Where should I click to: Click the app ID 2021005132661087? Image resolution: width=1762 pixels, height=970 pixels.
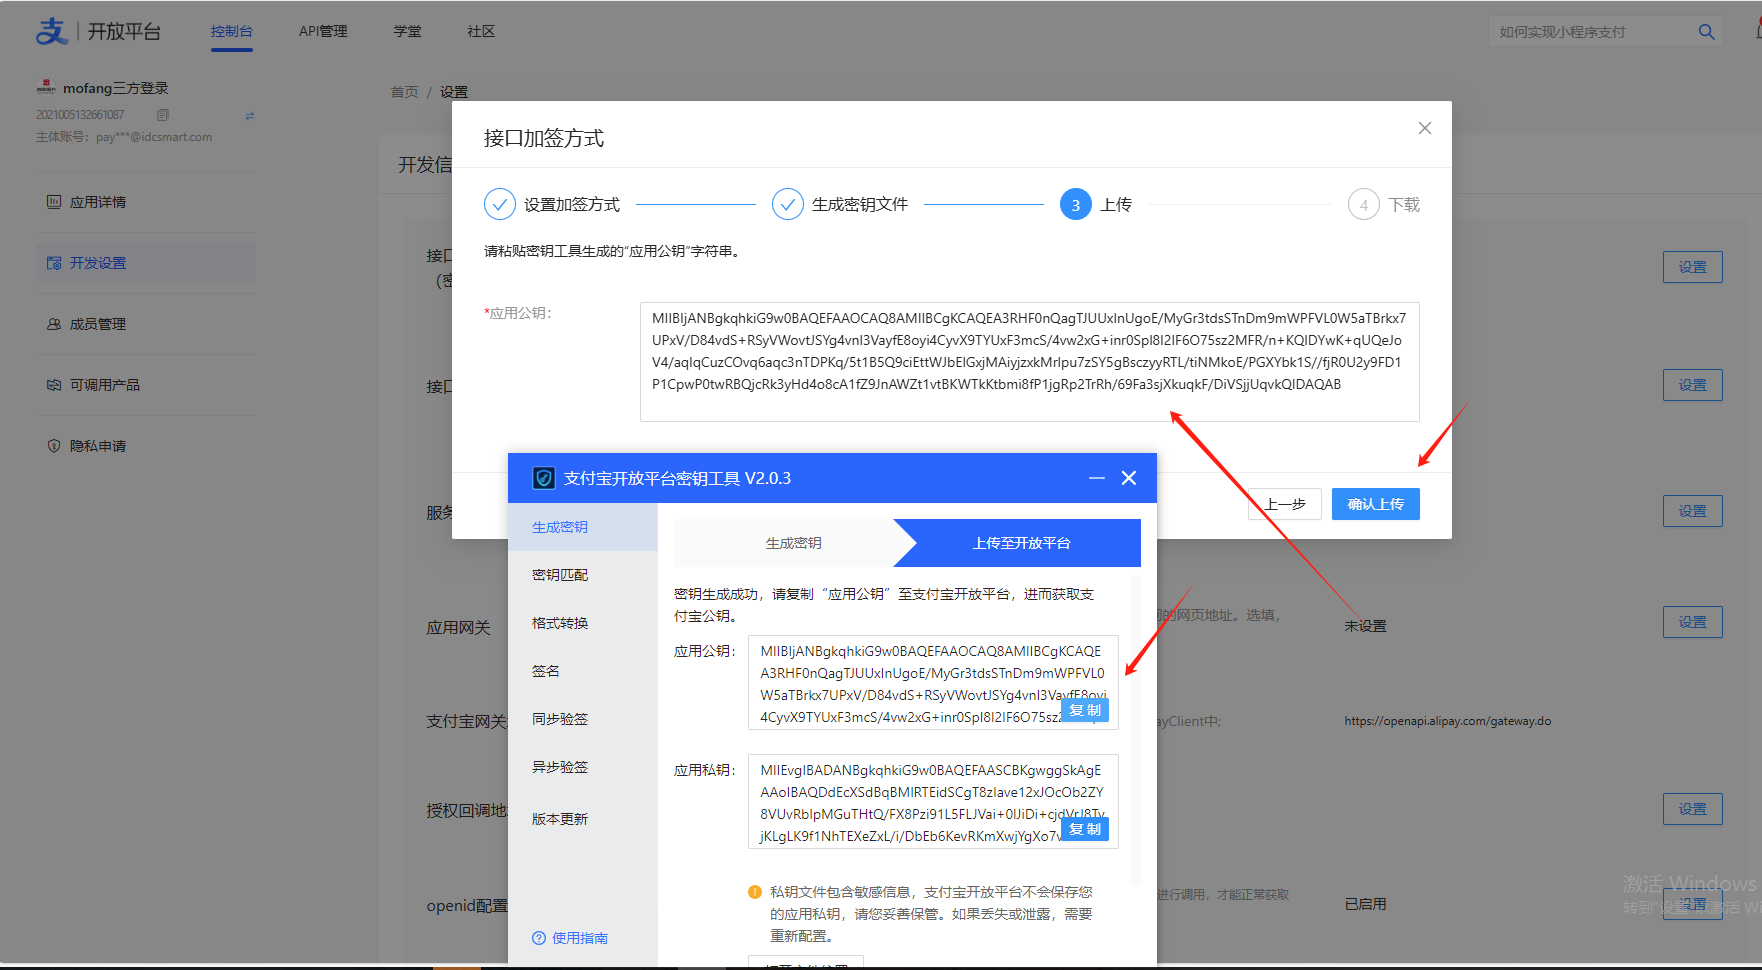point(80,115)
